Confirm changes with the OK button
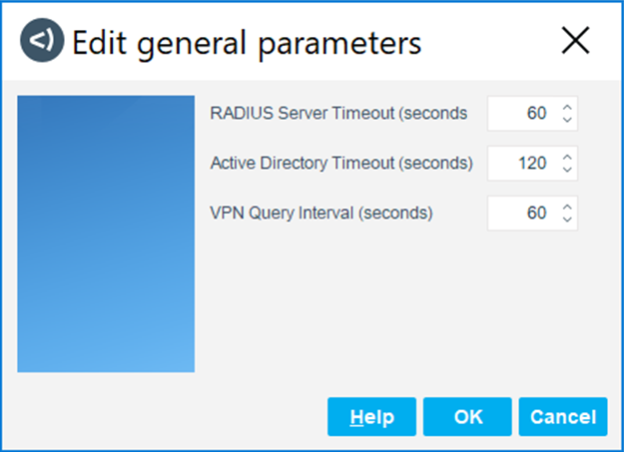Viewport: 624px width, 452px height. point(467,417)
